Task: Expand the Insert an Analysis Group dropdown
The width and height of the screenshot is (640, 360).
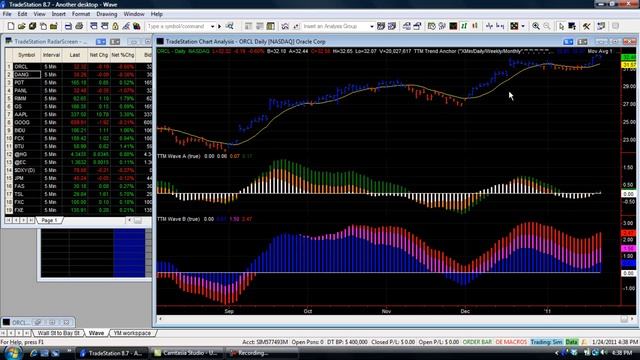Action: point(371,27)
